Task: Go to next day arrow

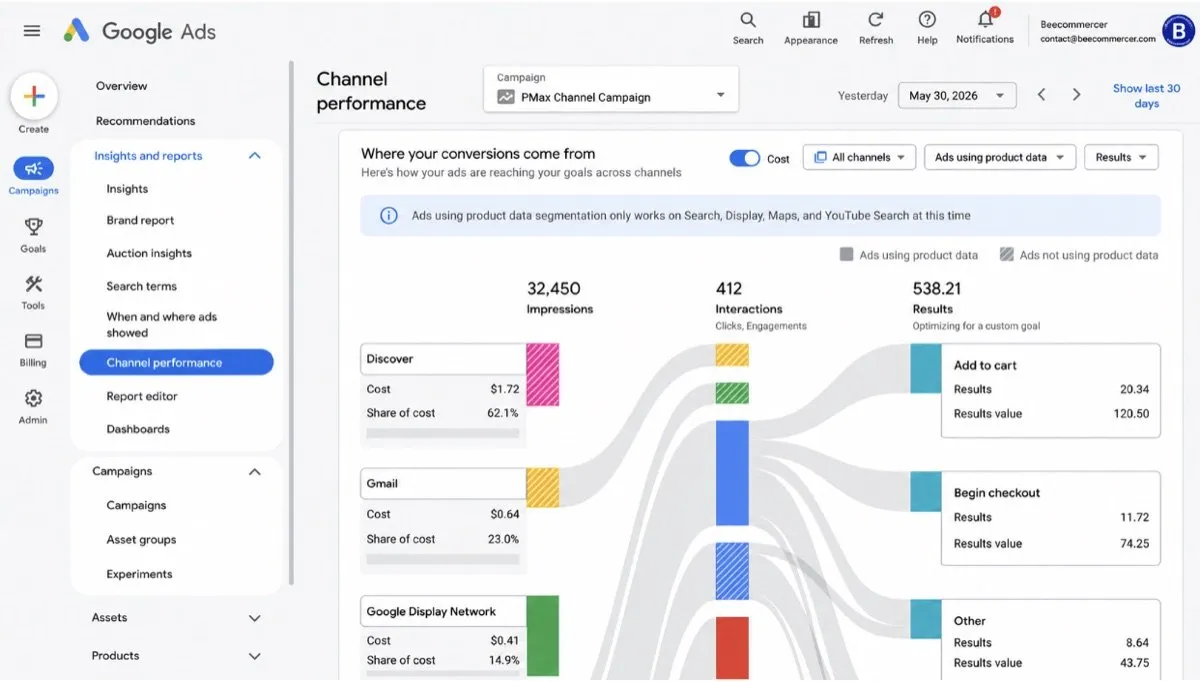Action: click(x=1076, y=95)
